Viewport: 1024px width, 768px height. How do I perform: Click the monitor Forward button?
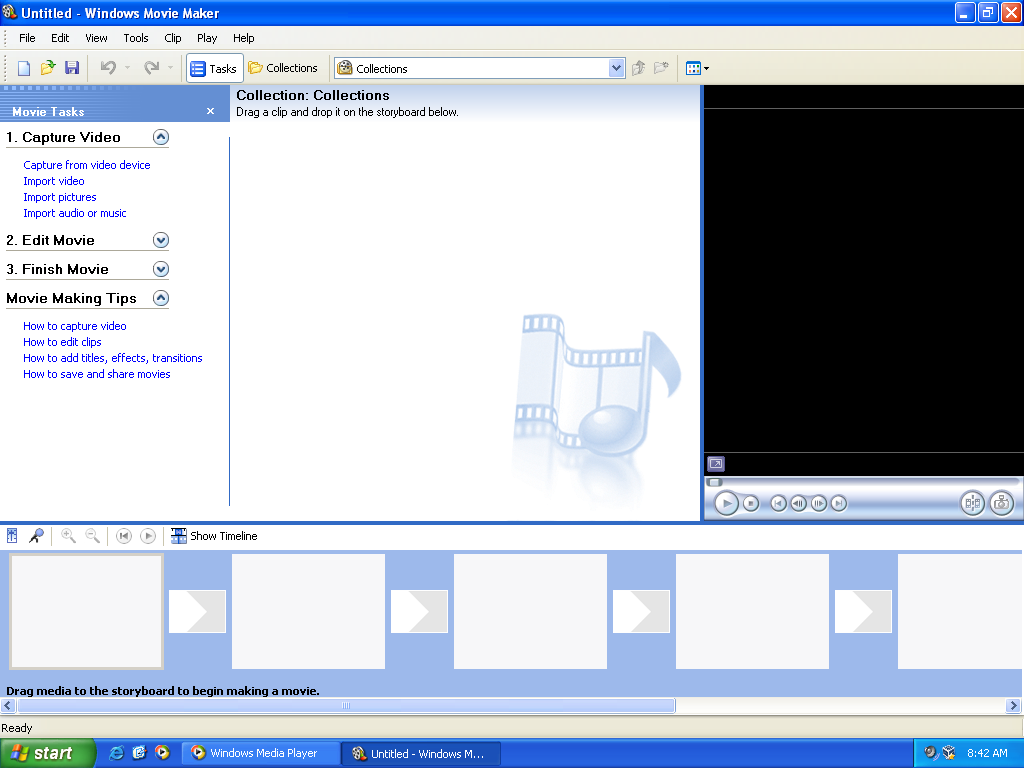click(839, 504)
